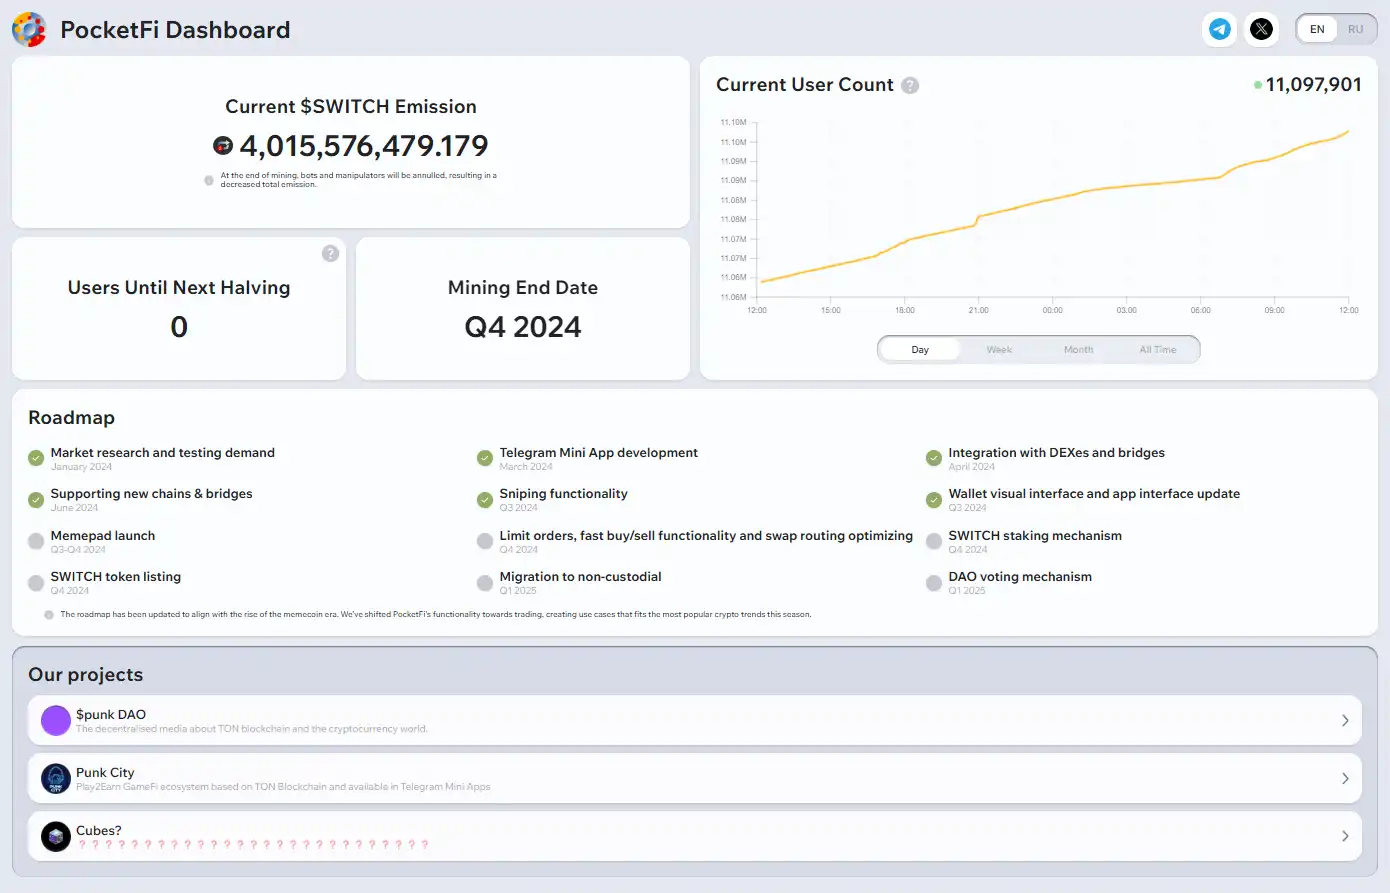Click the Sniping functionality roadmap text
The height and width of the screenshot is (893, 1390).
564,494
